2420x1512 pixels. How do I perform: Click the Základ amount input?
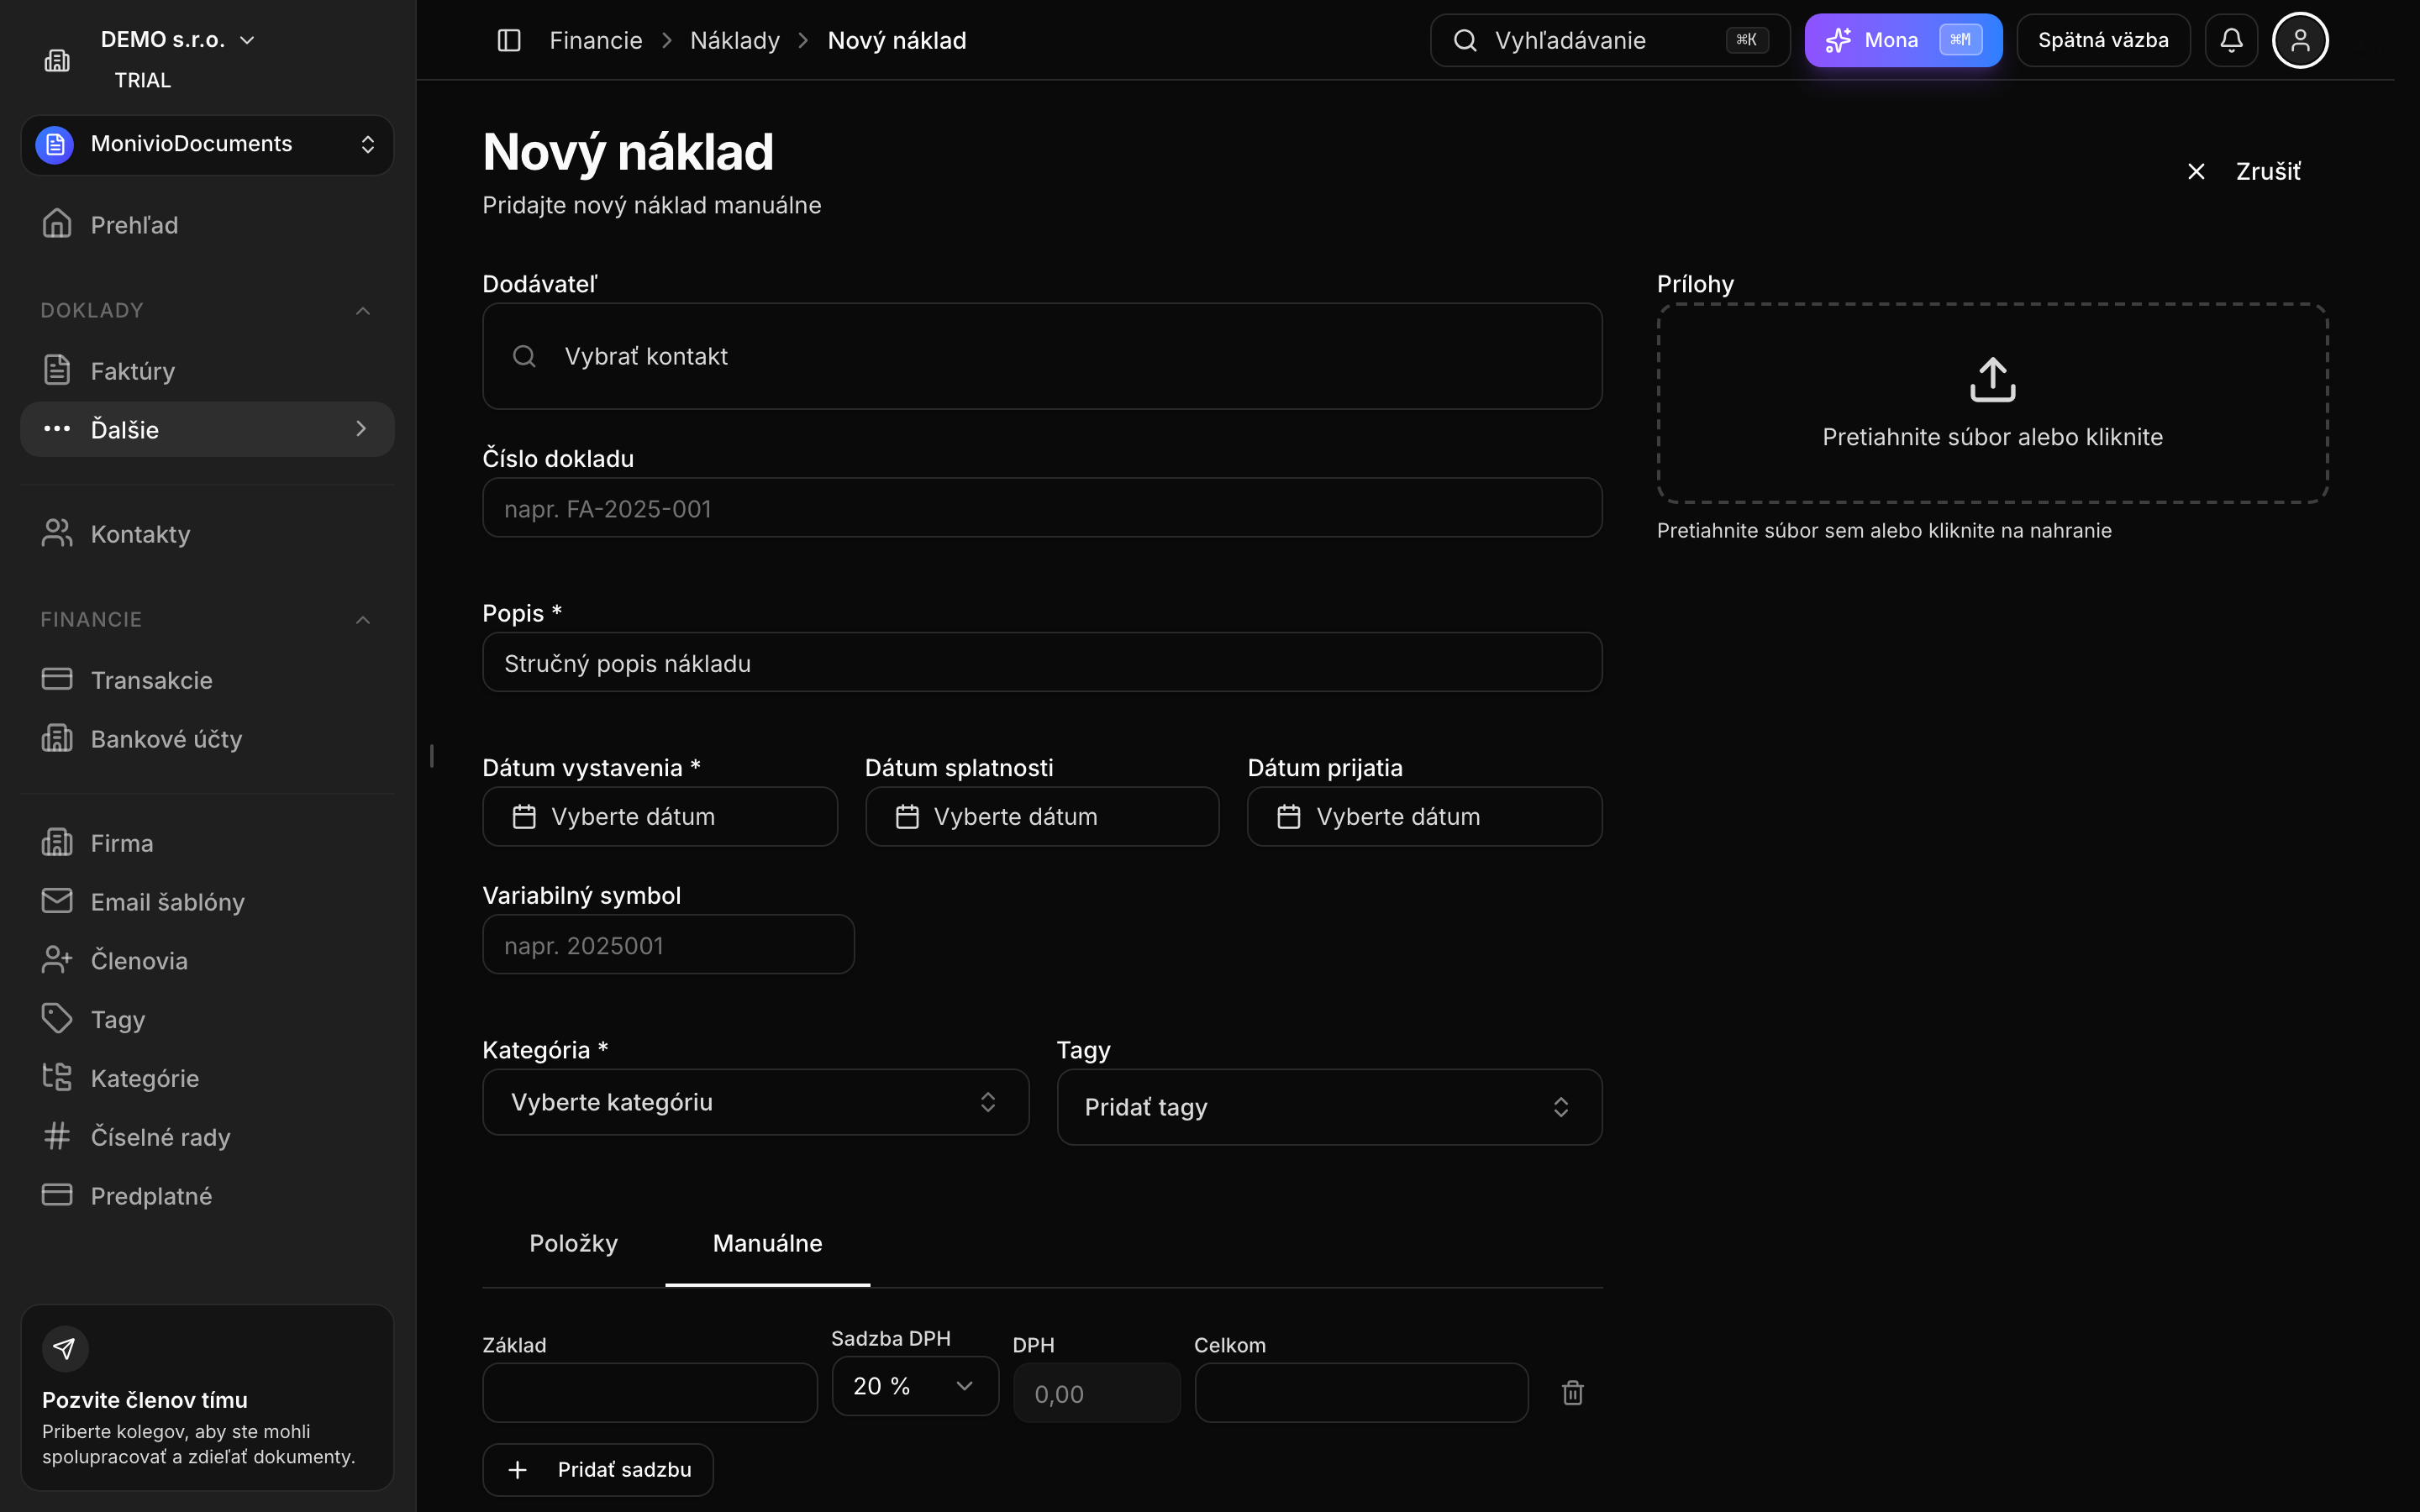[650, 1392]
